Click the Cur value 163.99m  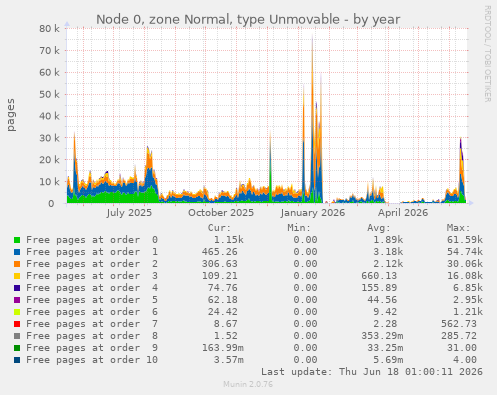click(223, 348)
